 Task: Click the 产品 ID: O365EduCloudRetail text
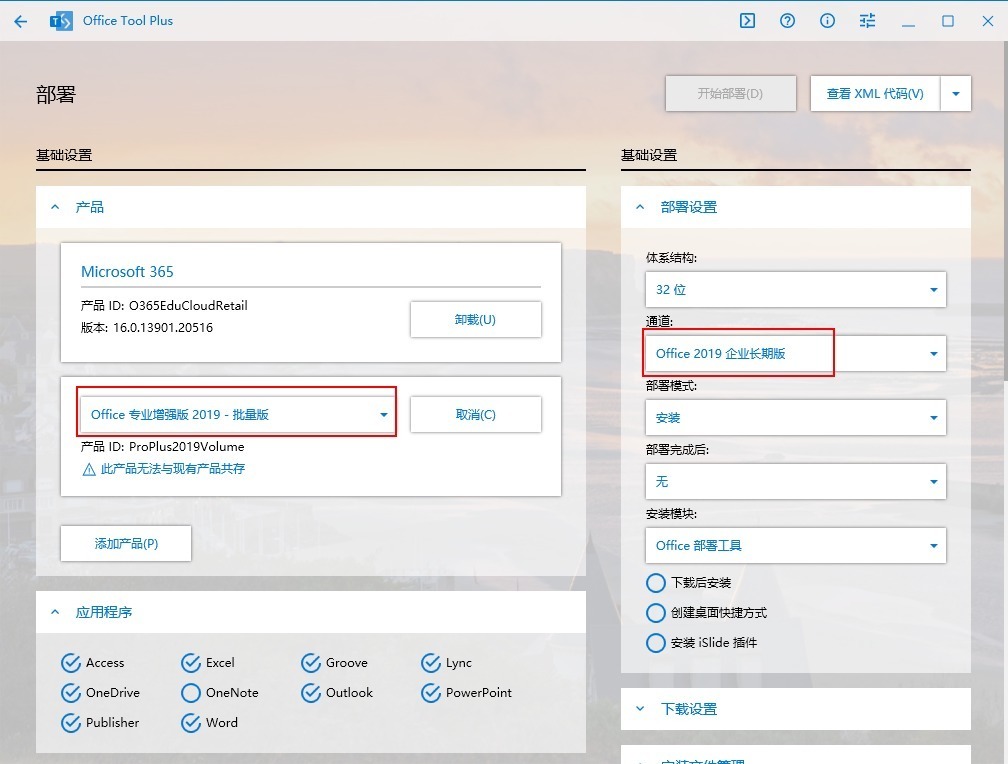(164, 305)
